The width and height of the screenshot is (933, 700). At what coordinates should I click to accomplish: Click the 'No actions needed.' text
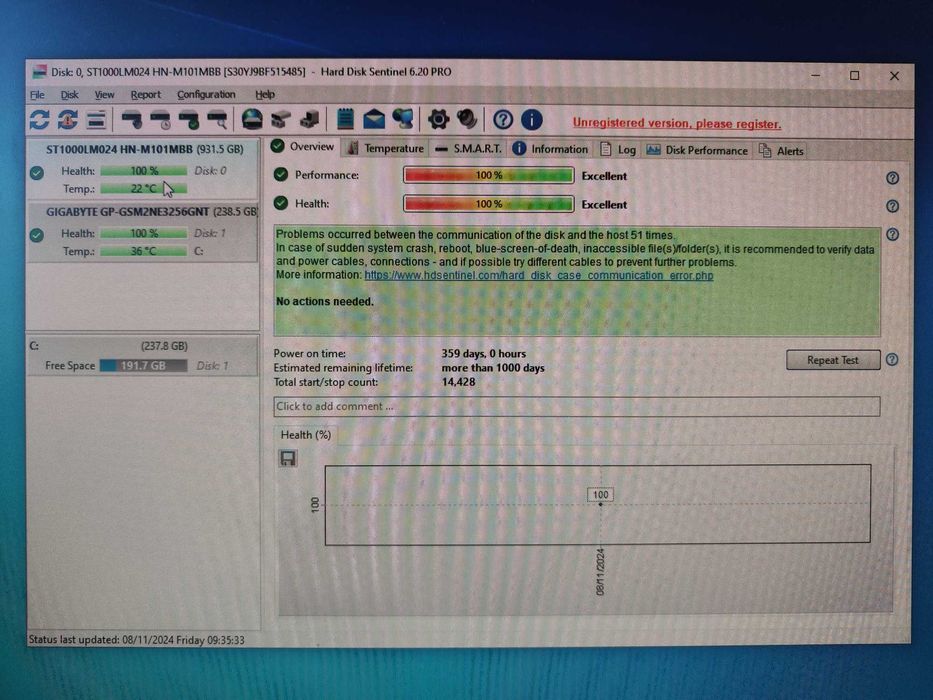325,302
